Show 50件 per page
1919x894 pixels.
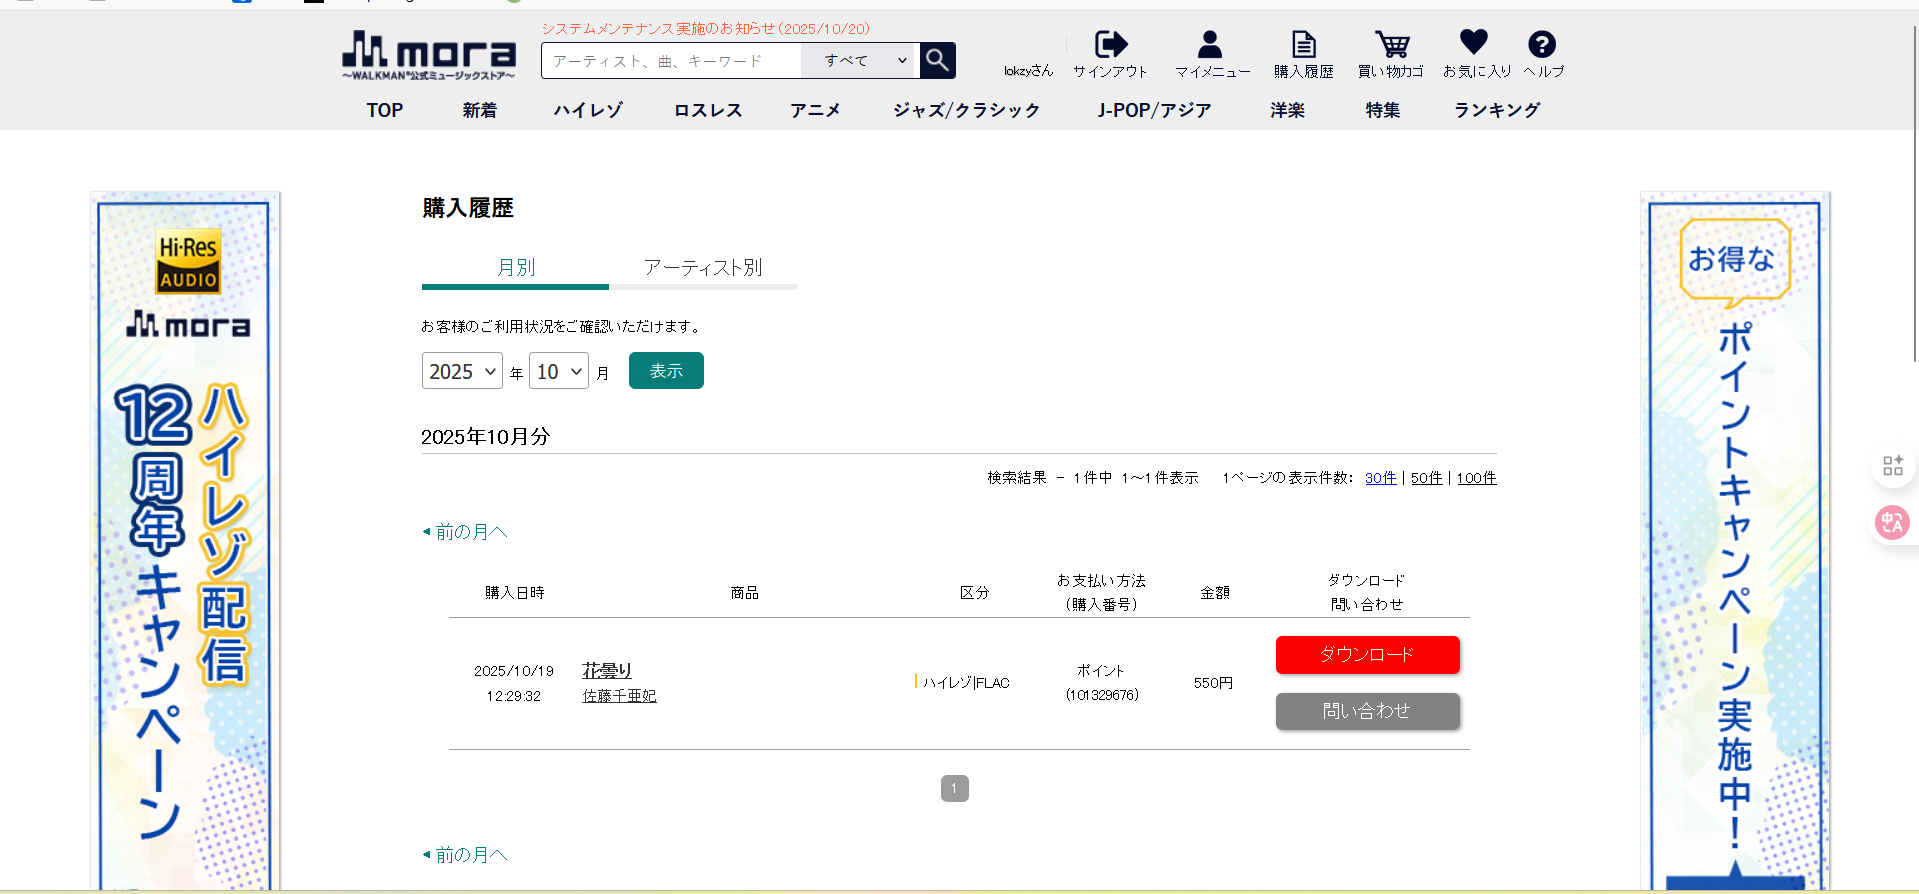pyautogui.click(x=1426, y=478)
